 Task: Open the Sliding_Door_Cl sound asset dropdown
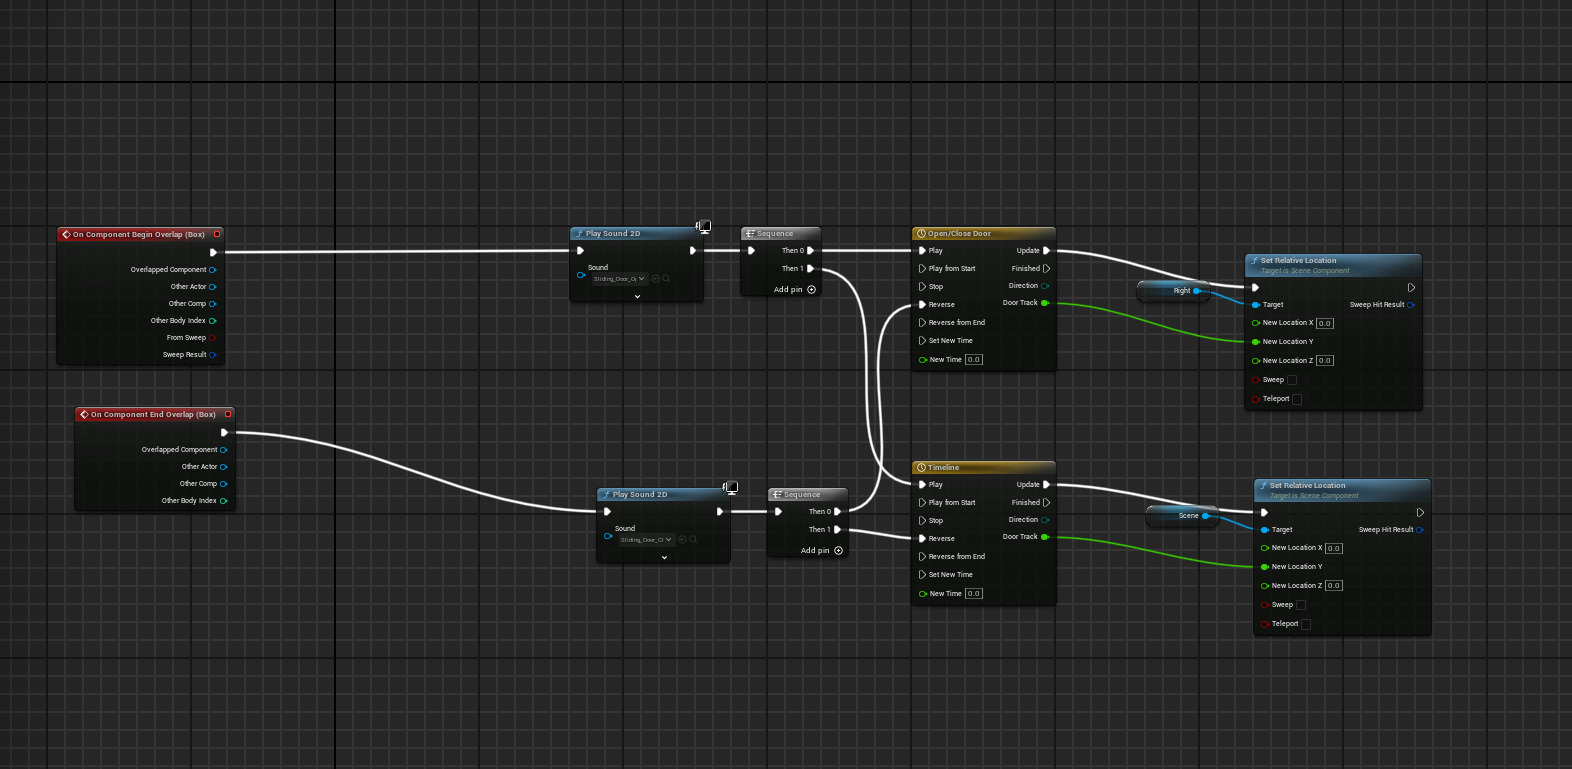(647, 540)
